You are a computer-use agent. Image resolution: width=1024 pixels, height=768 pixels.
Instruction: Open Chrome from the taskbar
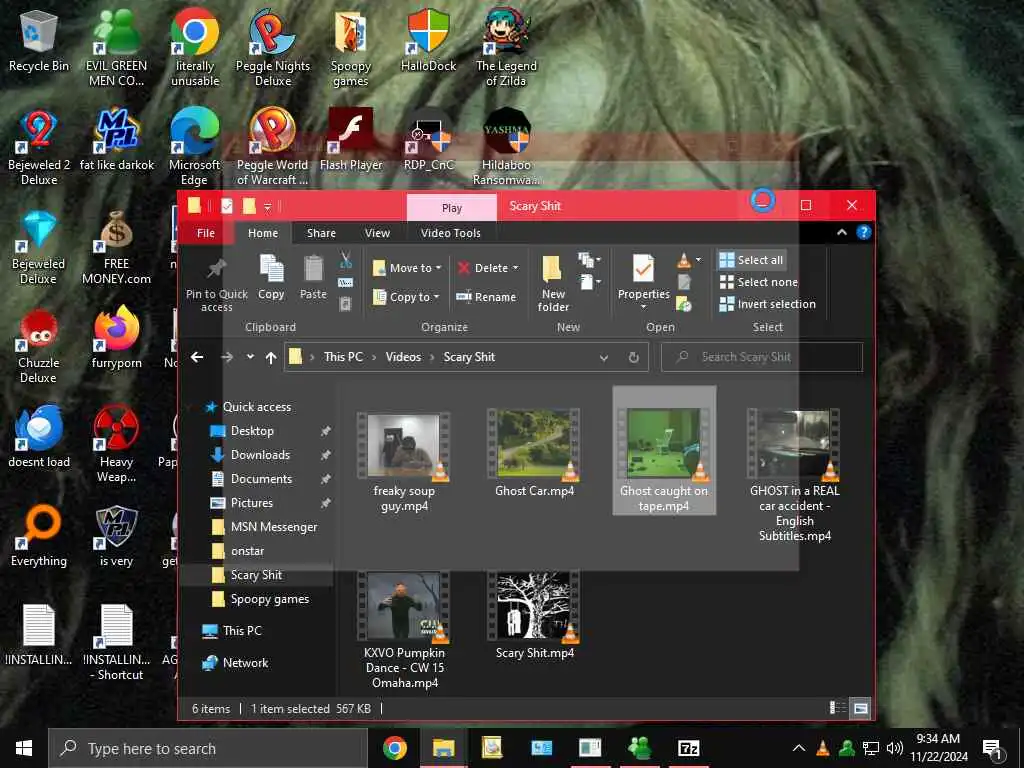394,748
